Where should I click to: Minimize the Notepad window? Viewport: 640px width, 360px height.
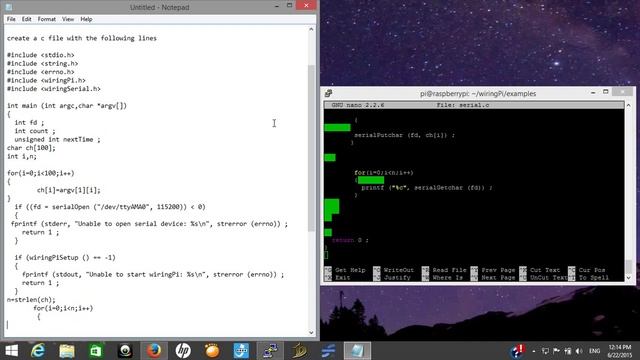[x=277, y=6]
